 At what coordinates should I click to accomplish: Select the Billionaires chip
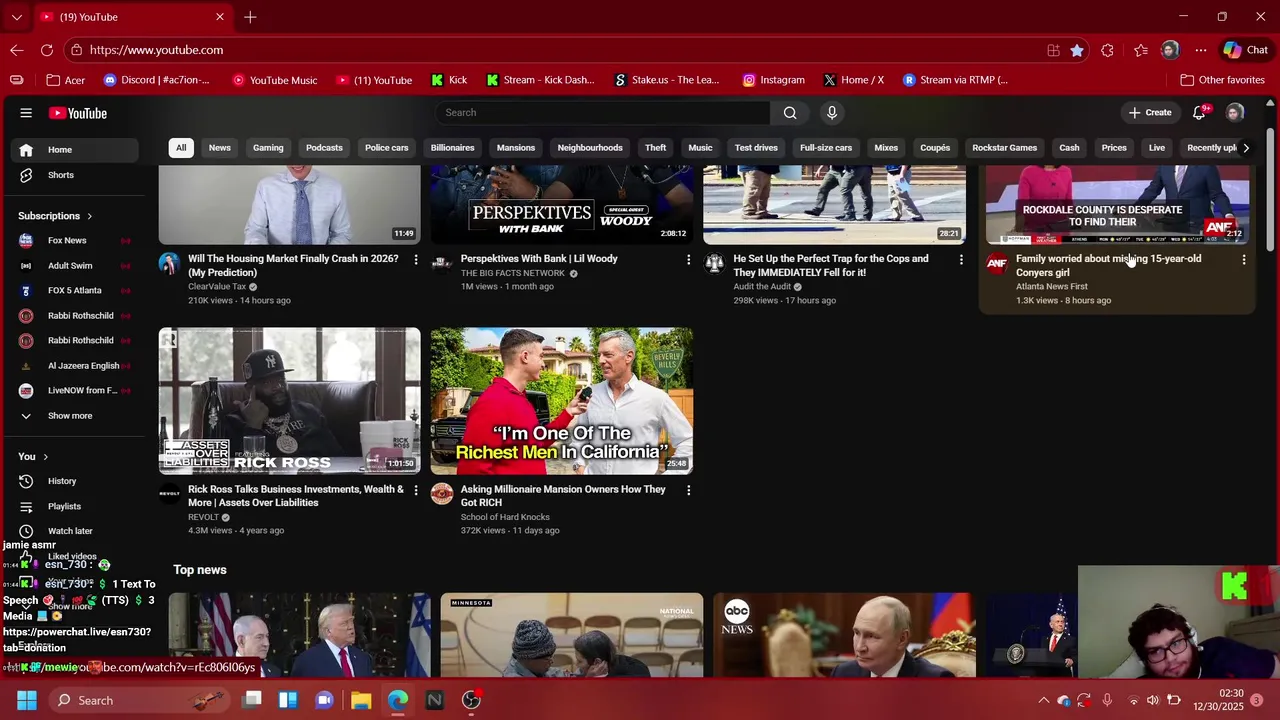tap(453, 148)
